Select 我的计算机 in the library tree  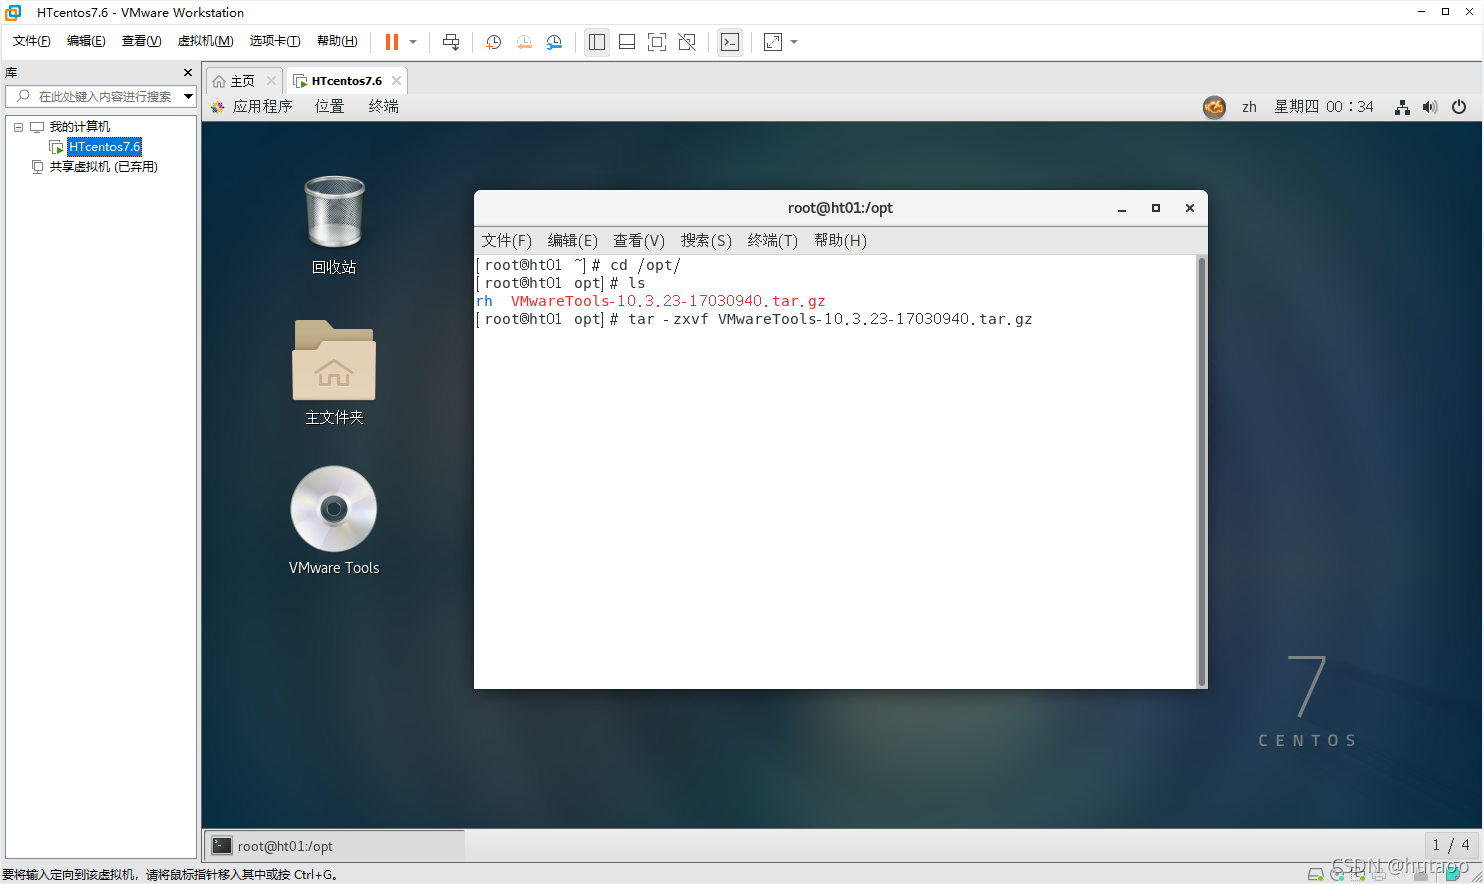pos(80,127)
